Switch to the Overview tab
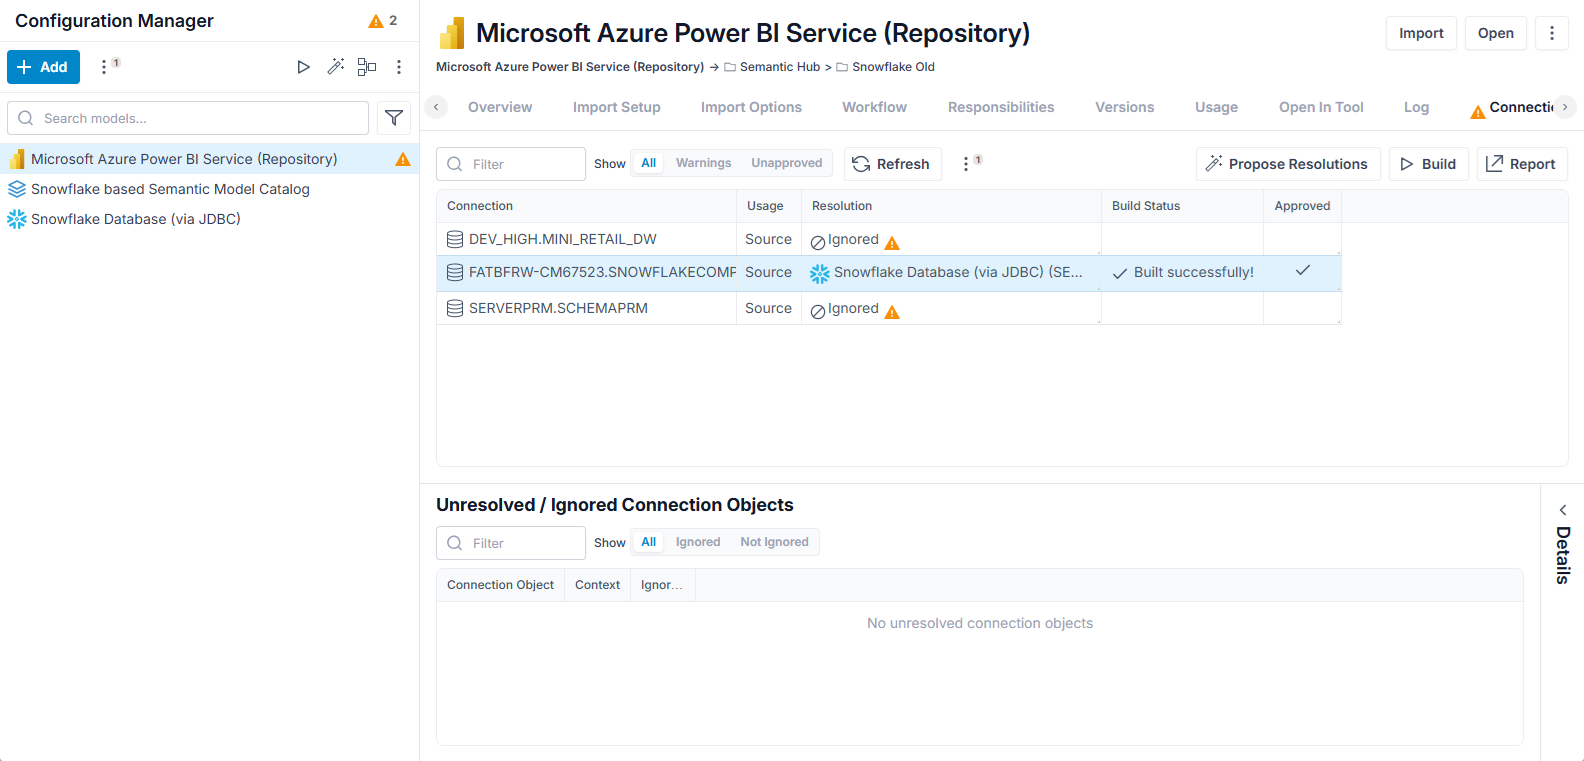This screenshot has width=1584, height=761. [500, 107]
